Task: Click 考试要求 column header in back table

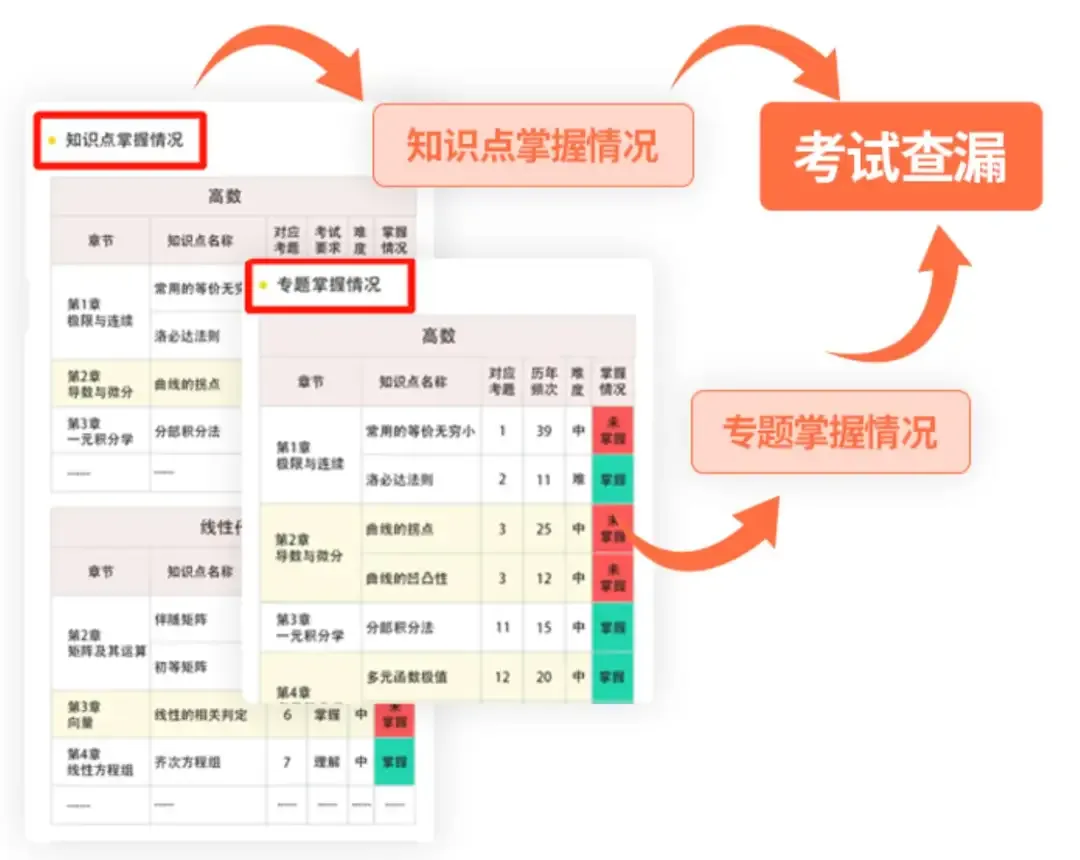Action: [327, 240]
